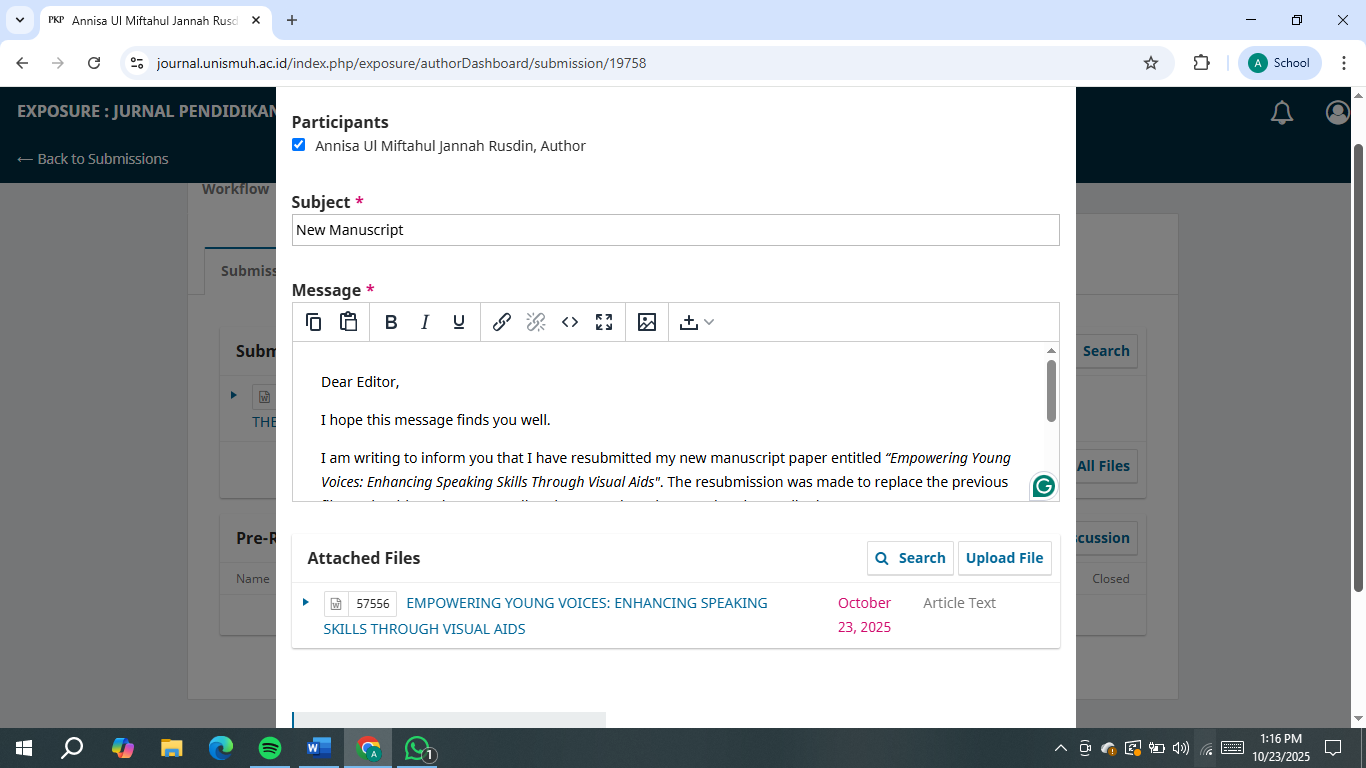Click the insert link icon

tap(502, 322)
